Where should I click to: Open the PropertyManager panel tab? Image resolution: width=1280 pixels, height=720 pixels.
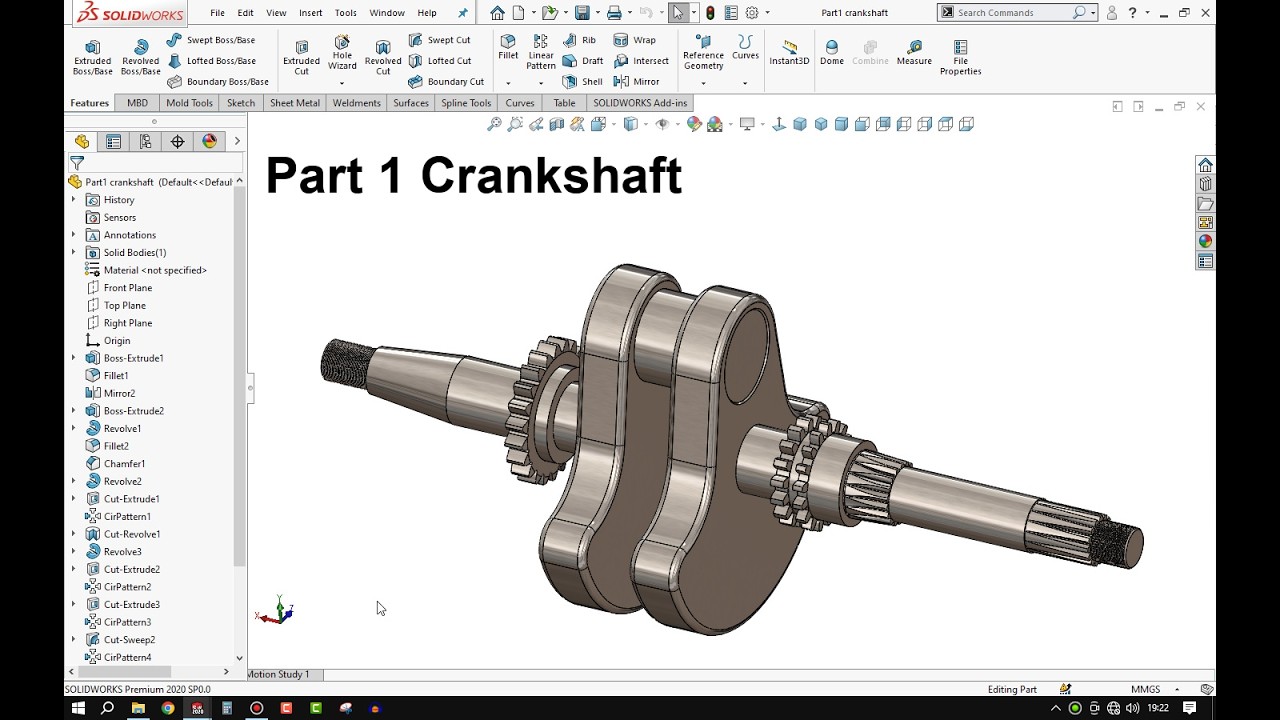(113, 142)
